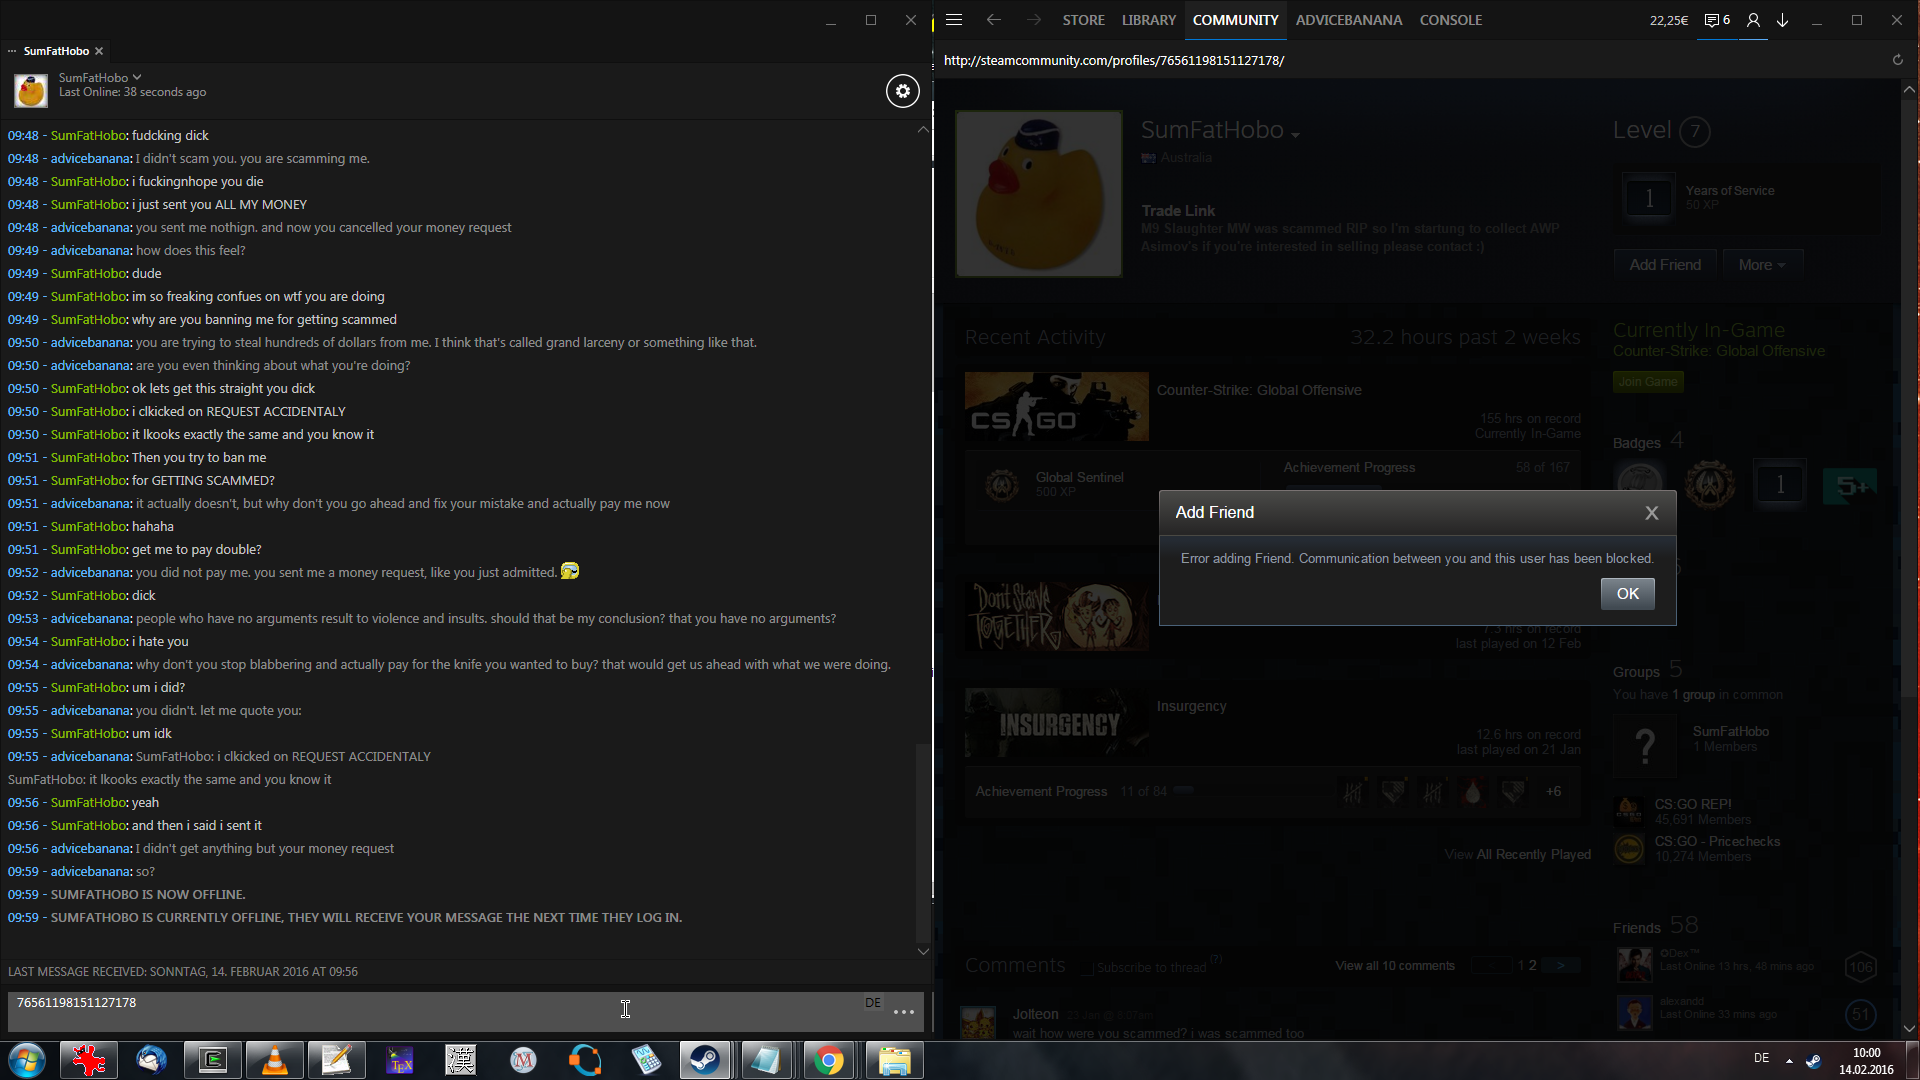Expand SumFatHobo name dropdown in chat

[x=137, y=77]
